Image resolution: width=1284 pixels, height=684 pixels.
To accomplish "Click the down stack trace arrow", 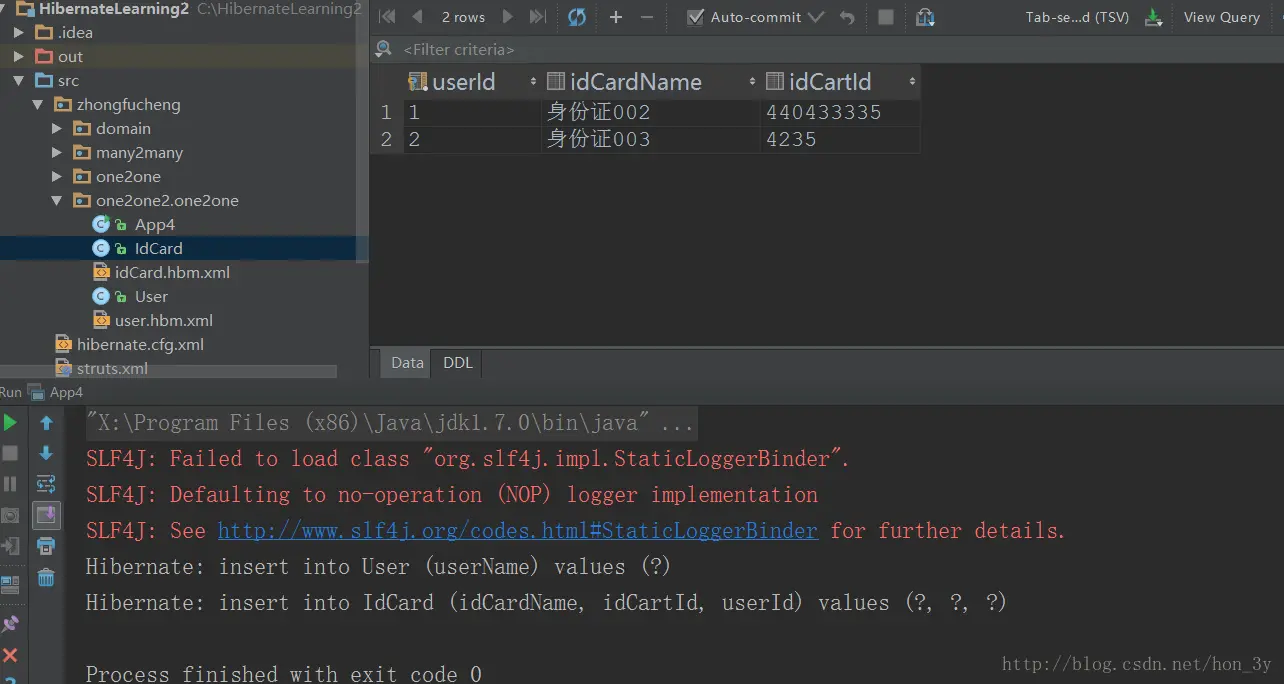I will (46, 453).
